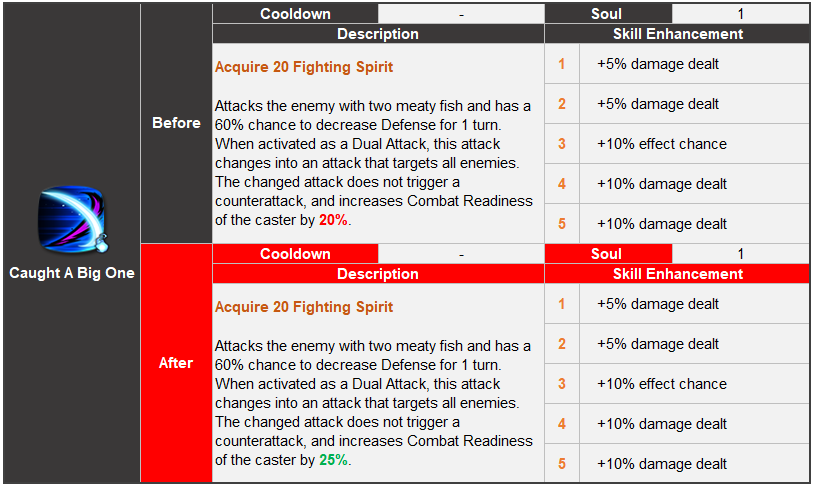Click the red 20% Combat Readiness value

tap(333, 220)
